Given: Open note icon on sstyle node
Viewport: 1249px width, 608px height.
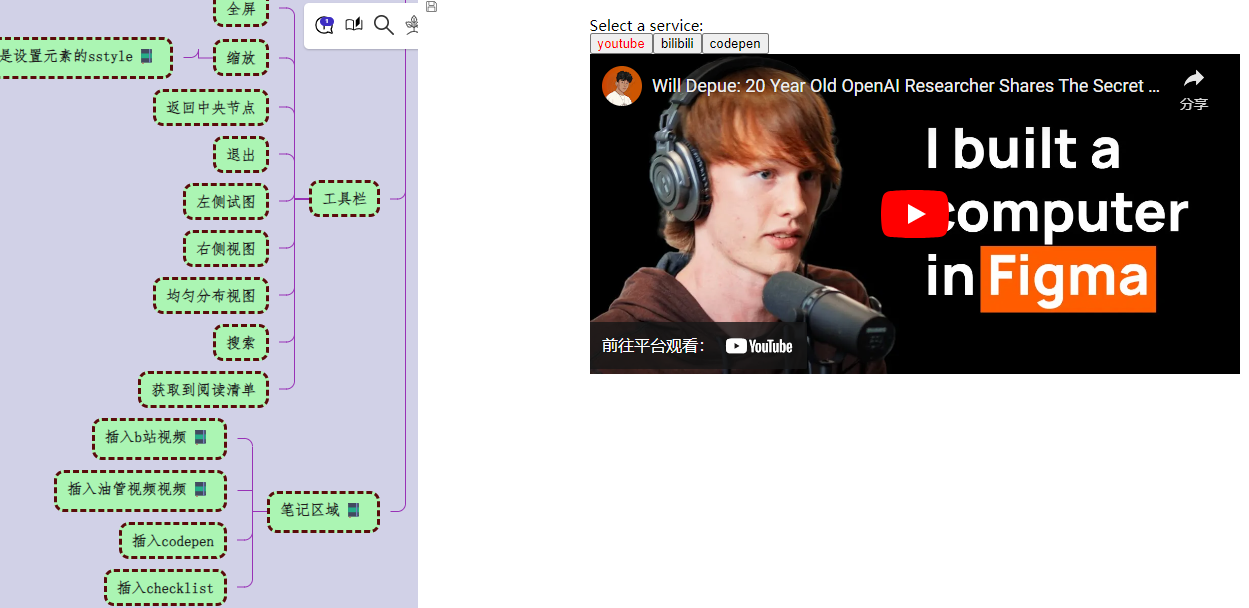Looking at the screenshot, I should tap(146, 56).
